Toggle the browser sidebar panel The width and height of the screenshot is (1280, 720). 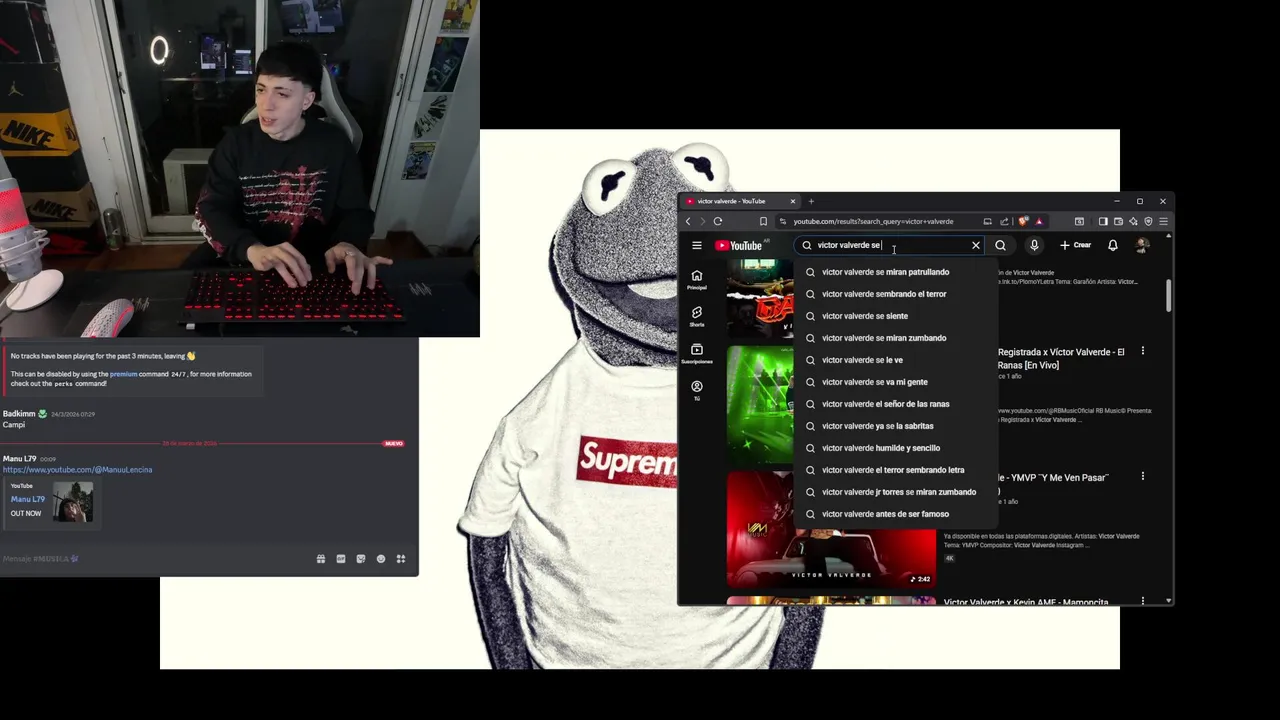click(x=1103, y=221)
